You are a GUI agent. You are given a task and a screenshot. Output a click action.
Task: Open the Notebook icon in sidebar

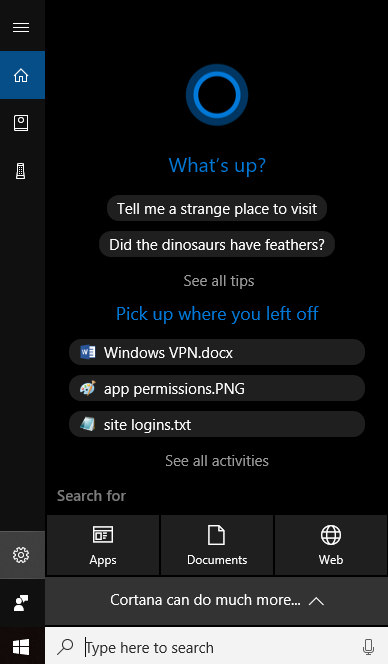[x=21, y=123]
